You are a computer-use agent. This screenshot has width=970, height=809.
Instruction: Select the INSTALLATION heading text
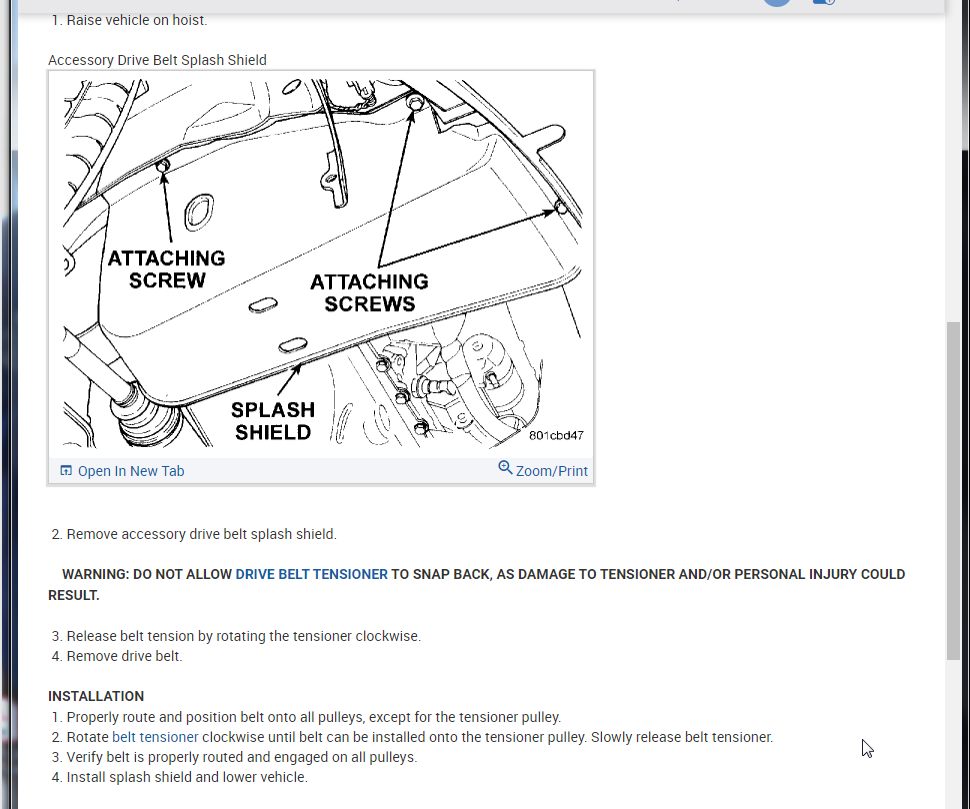96,696
